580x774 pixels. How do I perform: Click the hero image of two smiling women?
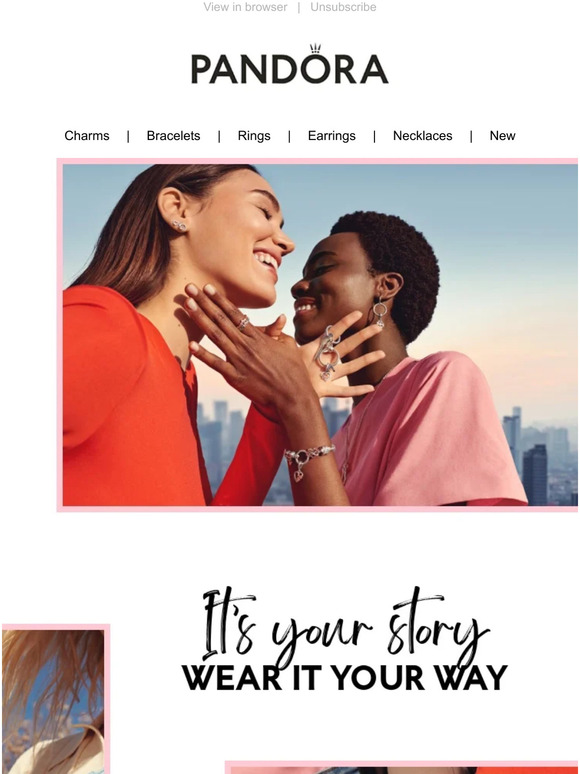pyautogui.click(x=317, y=335)
